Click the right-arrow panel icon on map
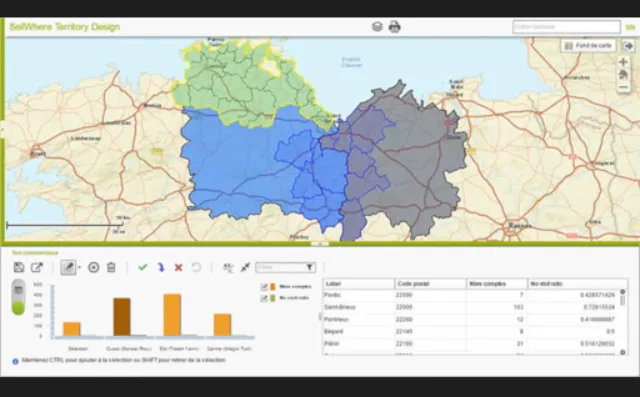This screenshot has height=397, width=640. tap(628, 46)
